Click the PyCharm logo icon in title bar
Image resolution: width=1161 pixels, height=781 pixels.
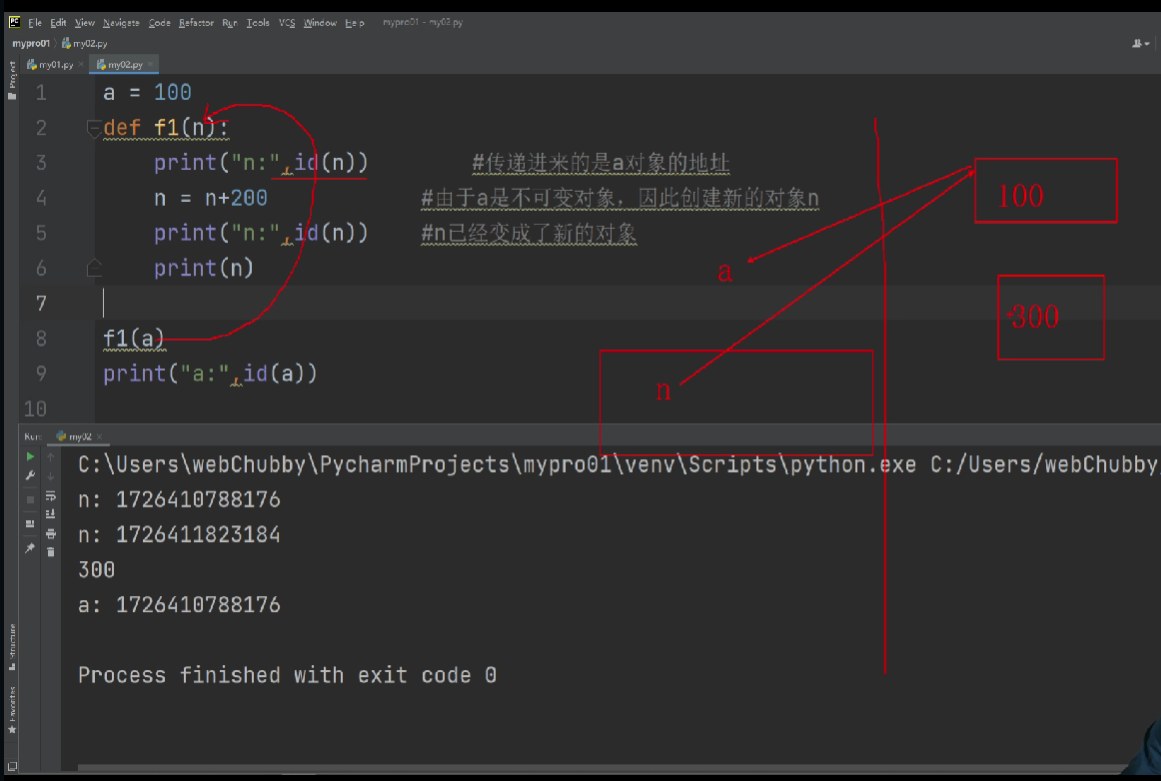tap(14, 22)
